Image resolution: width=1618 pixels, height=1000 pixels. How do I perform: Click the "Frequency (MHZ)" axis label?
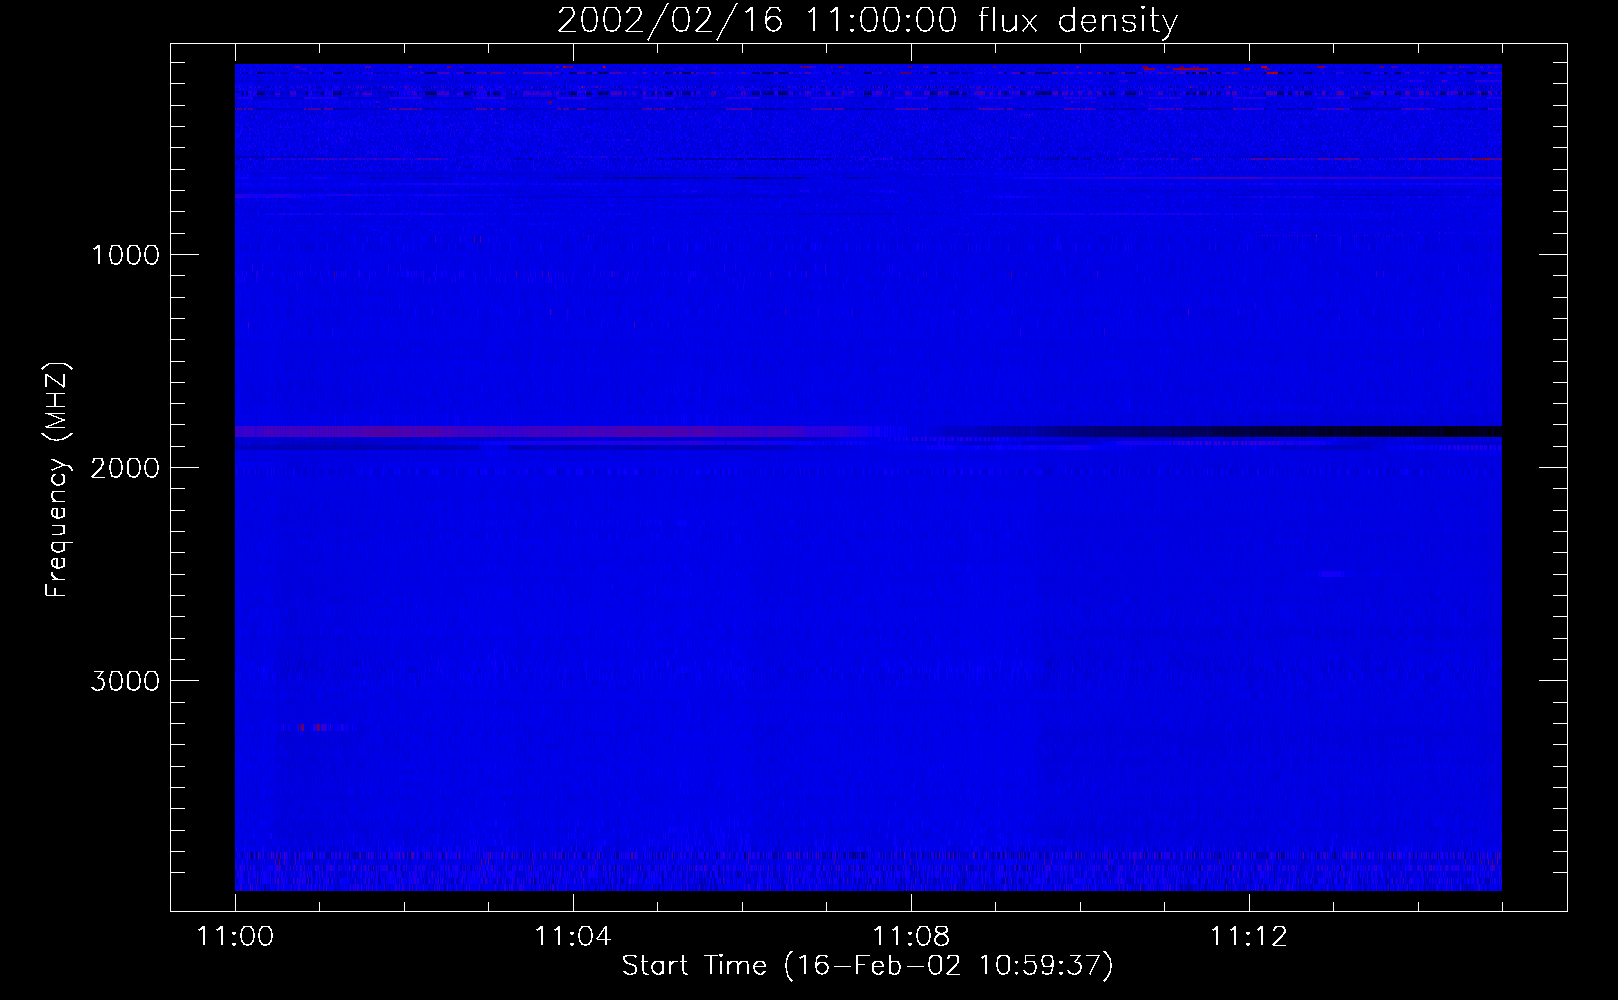click(x=57, y=479)
